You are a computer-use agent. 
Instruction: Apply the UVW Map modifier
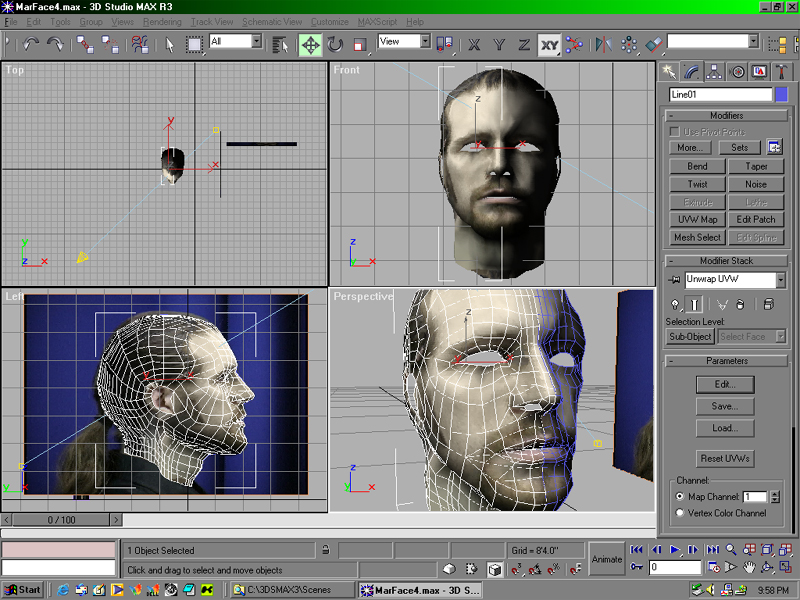(x=697, y=219)
